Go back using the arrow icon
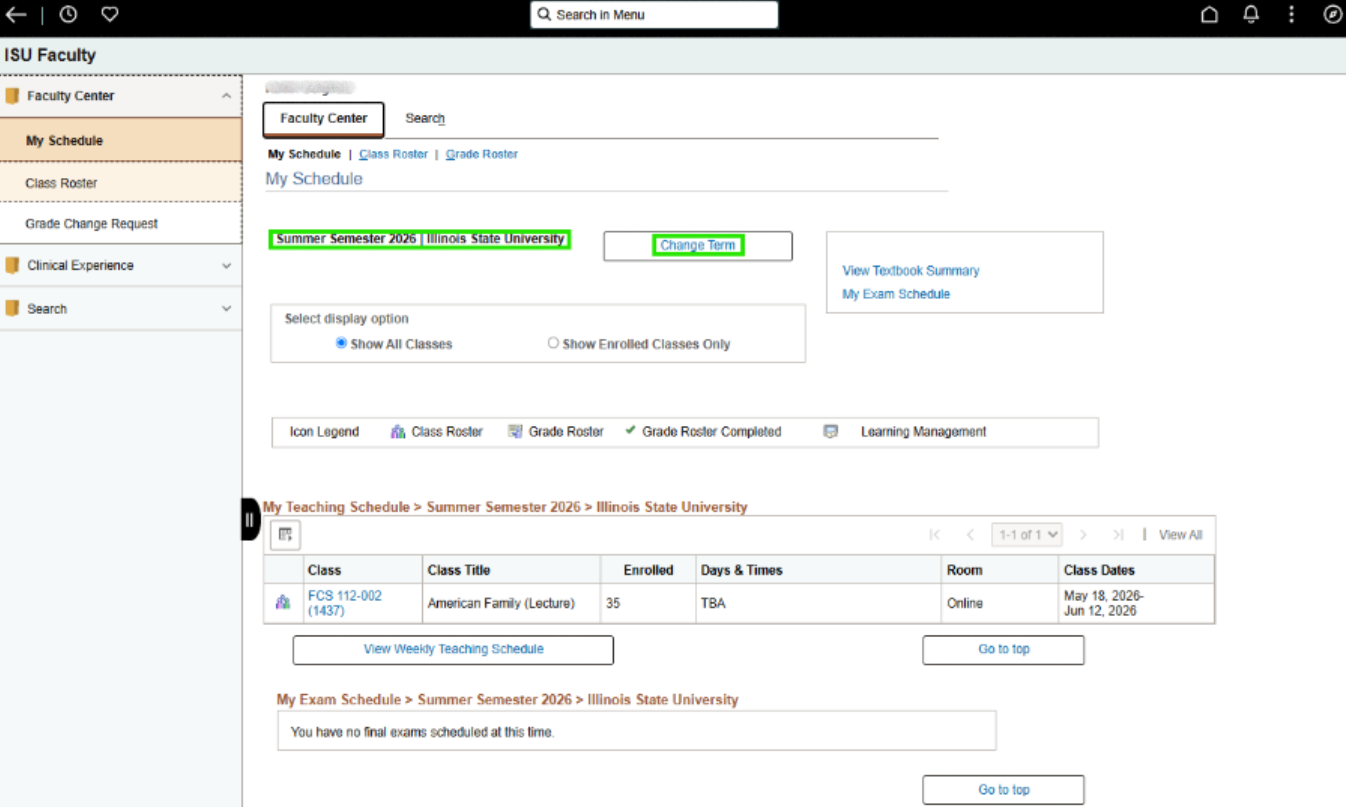The image size is (1346, 807). (16, 15)
